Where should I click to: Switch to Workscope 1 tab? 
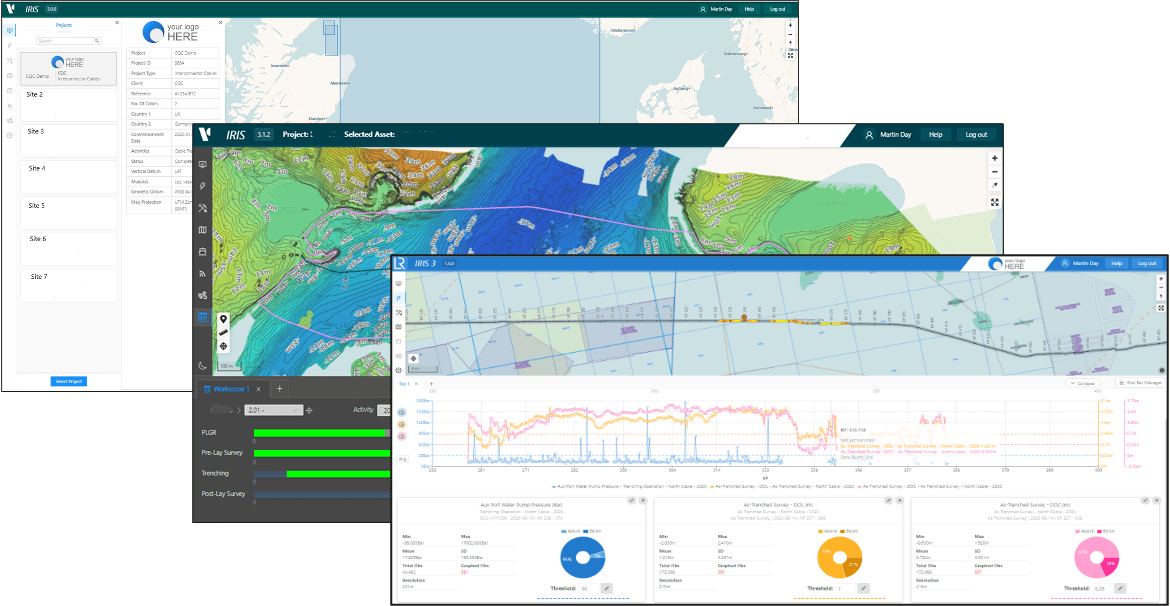point(229,389)
